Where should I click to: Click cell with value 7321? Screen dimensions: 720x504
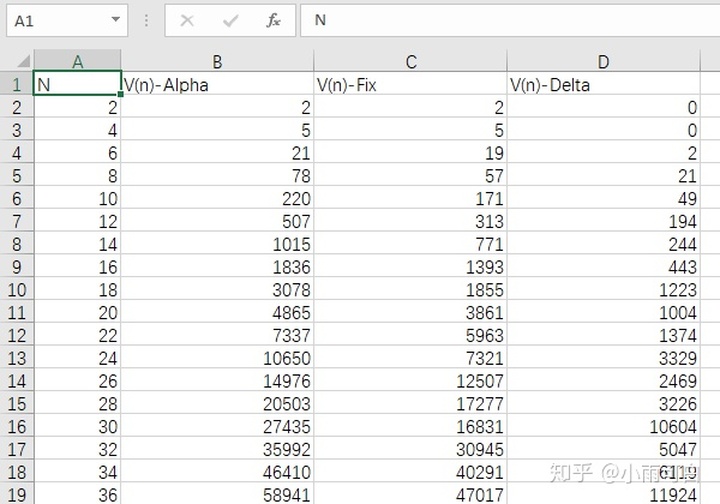click(411, 358)
